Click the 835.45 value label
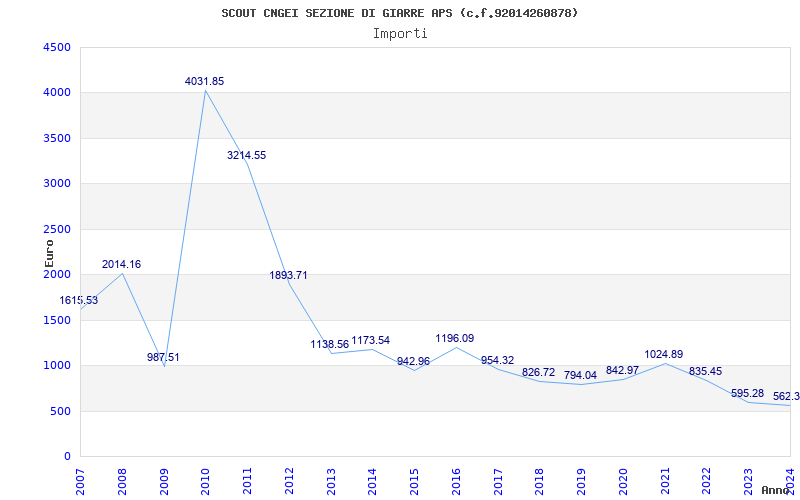 706,371
